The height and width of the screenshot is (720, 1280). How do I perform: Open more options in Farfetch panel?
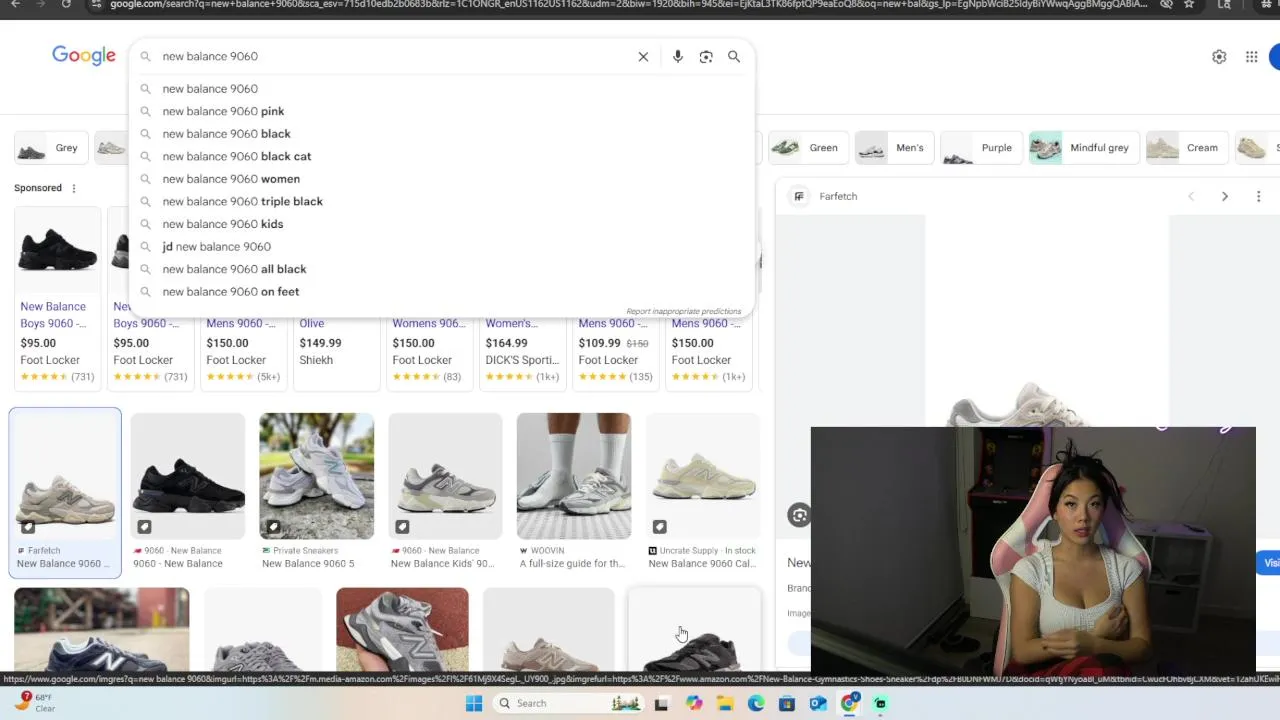[1258, 197]
